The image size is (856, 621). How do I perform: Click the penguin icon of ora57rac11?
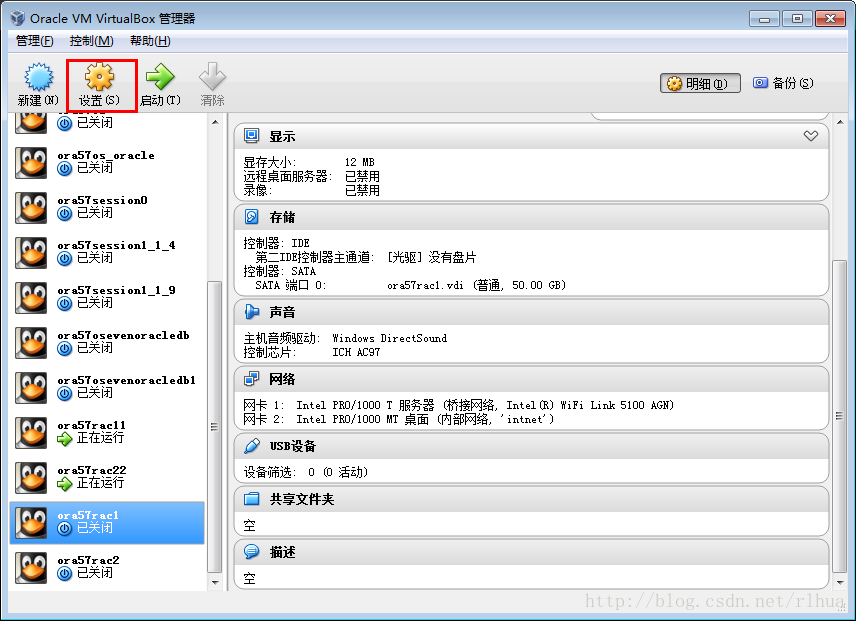coord(31,433)
